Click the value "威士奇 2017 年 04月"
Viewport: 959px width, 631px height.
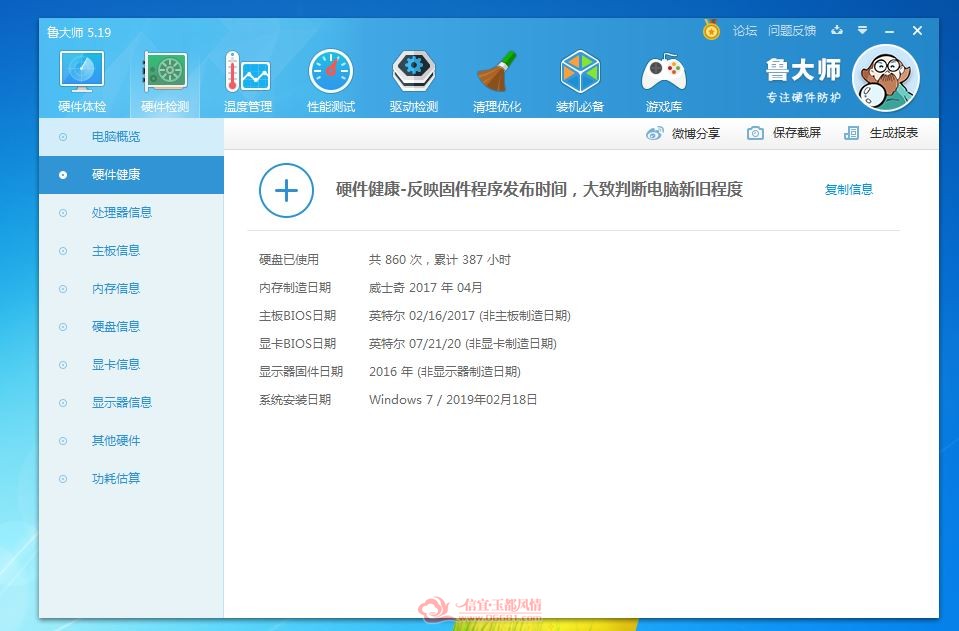[x=426, y=288]
